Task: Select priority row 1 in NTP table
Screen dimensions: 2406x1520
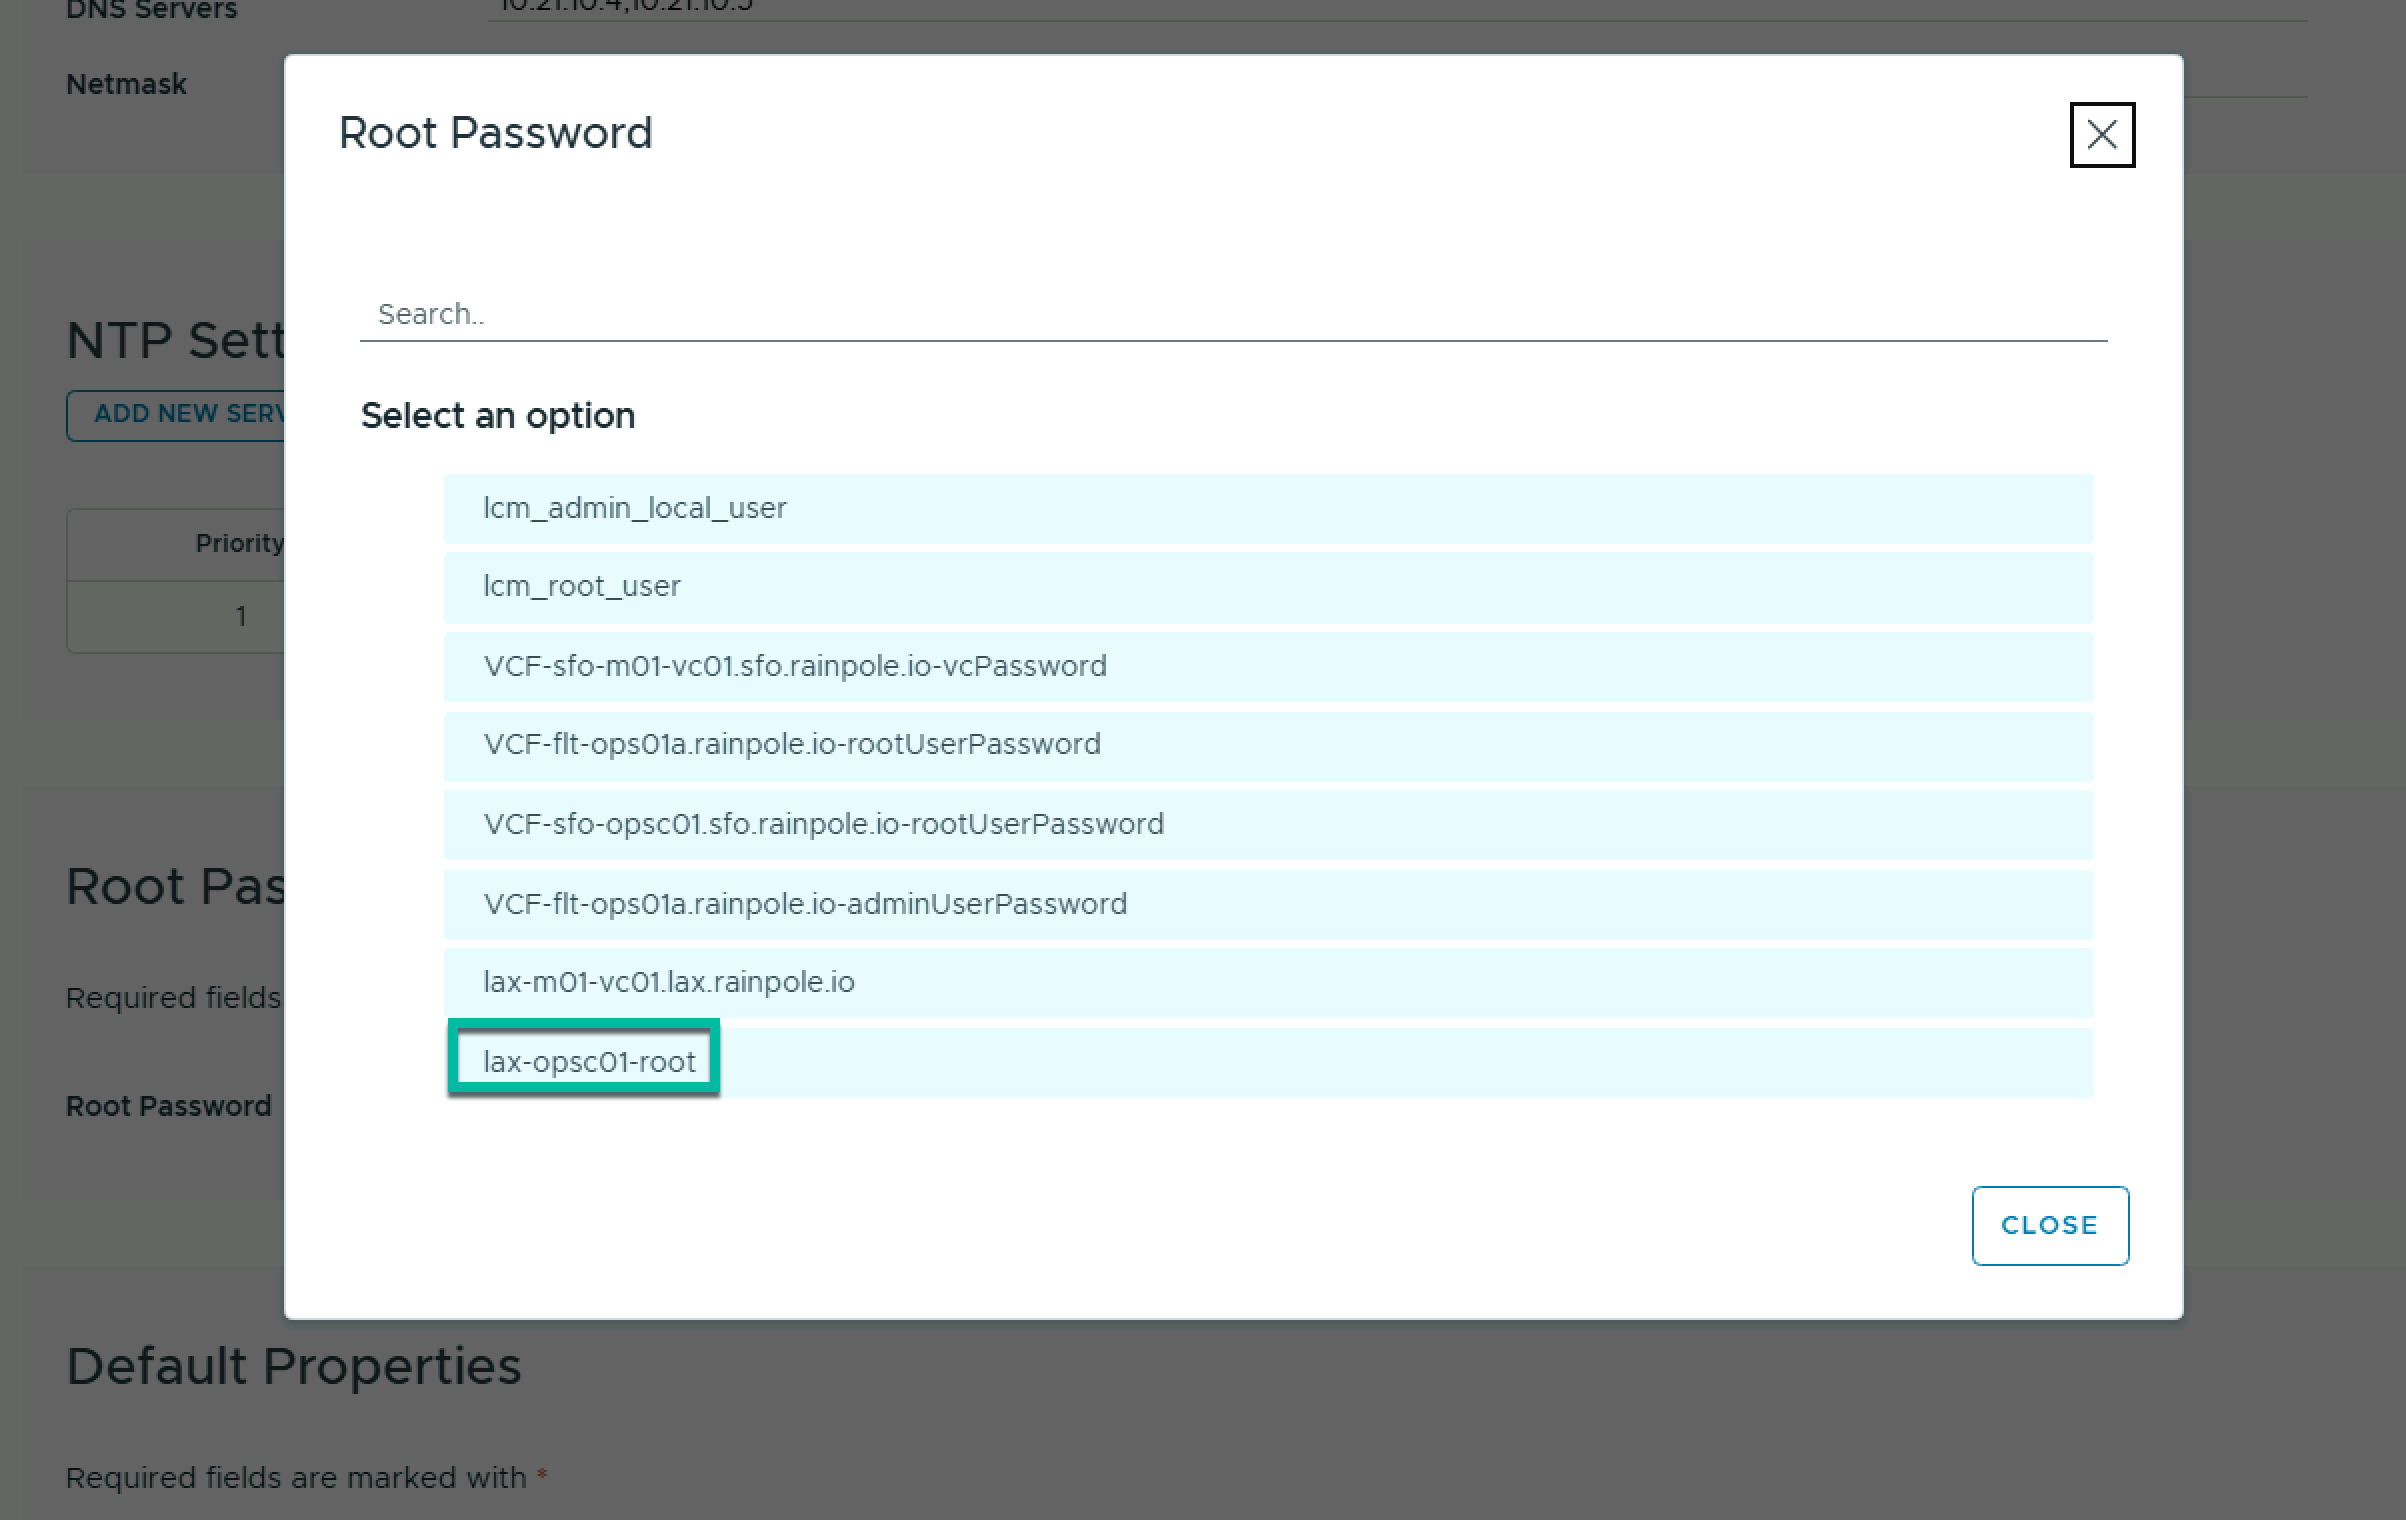Action: point(240,617)
